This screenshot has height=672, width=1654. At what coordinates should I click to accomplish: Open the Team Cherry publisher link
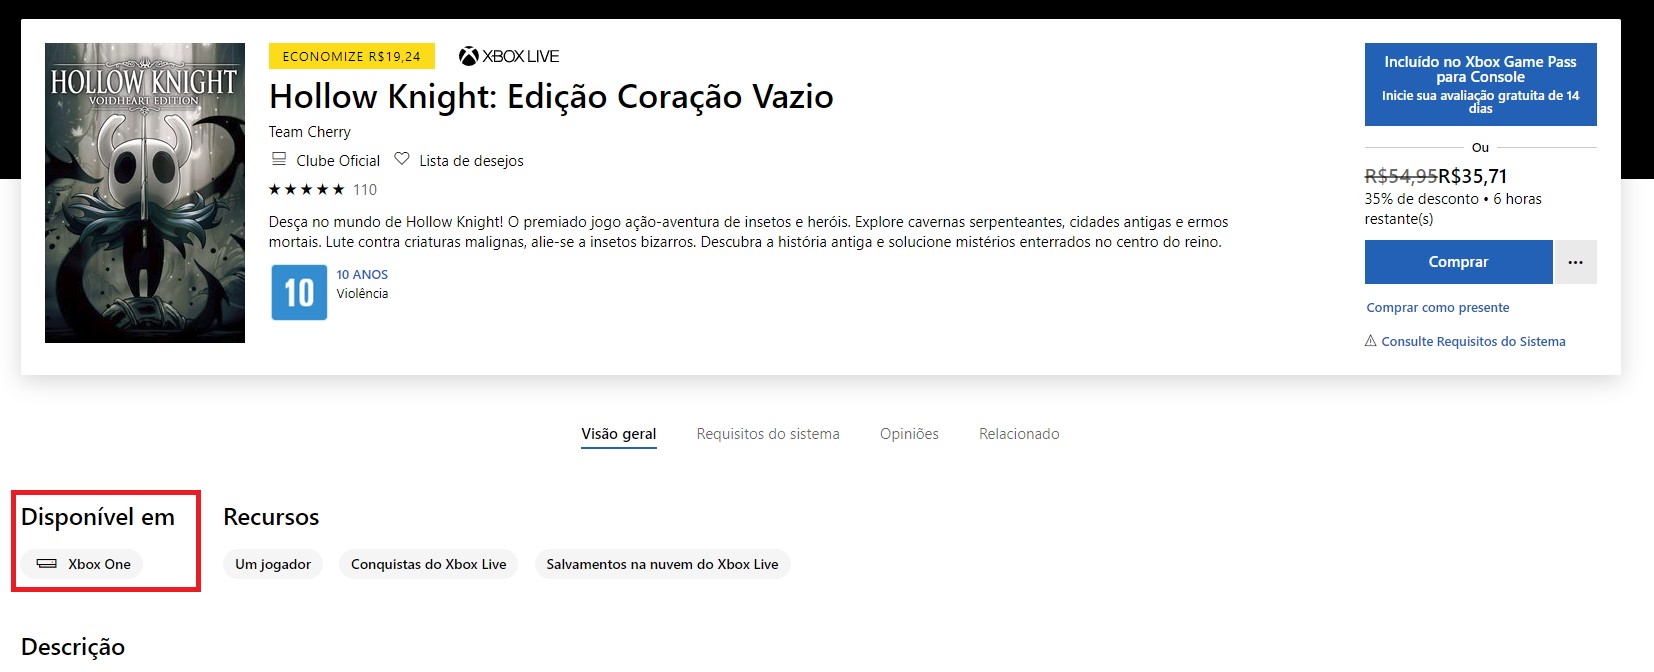[x=310, y=132]
